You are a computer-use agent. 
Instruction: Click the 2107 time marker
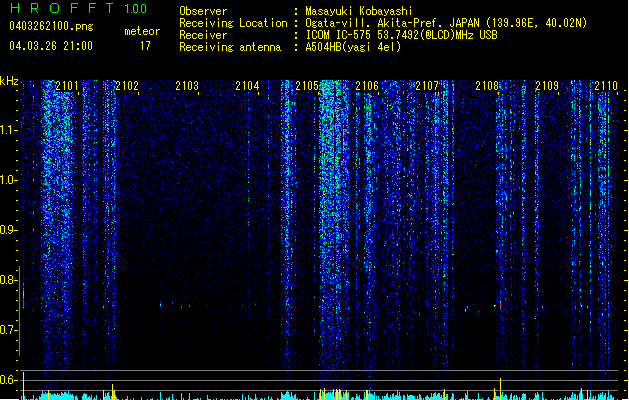pos(427,86)
